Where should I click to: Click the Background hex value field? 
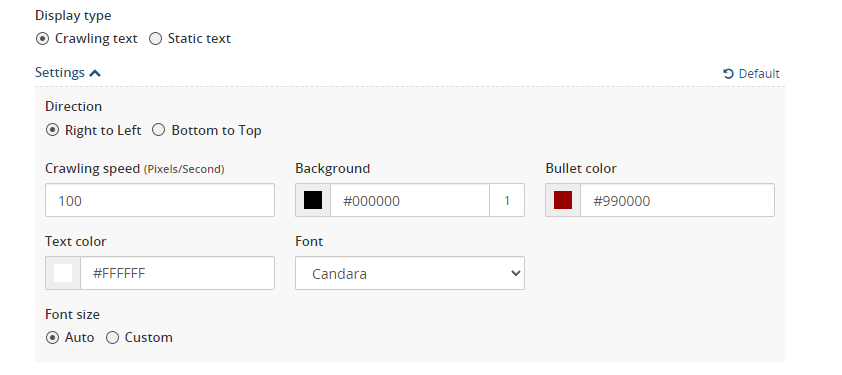coord(410,200)
